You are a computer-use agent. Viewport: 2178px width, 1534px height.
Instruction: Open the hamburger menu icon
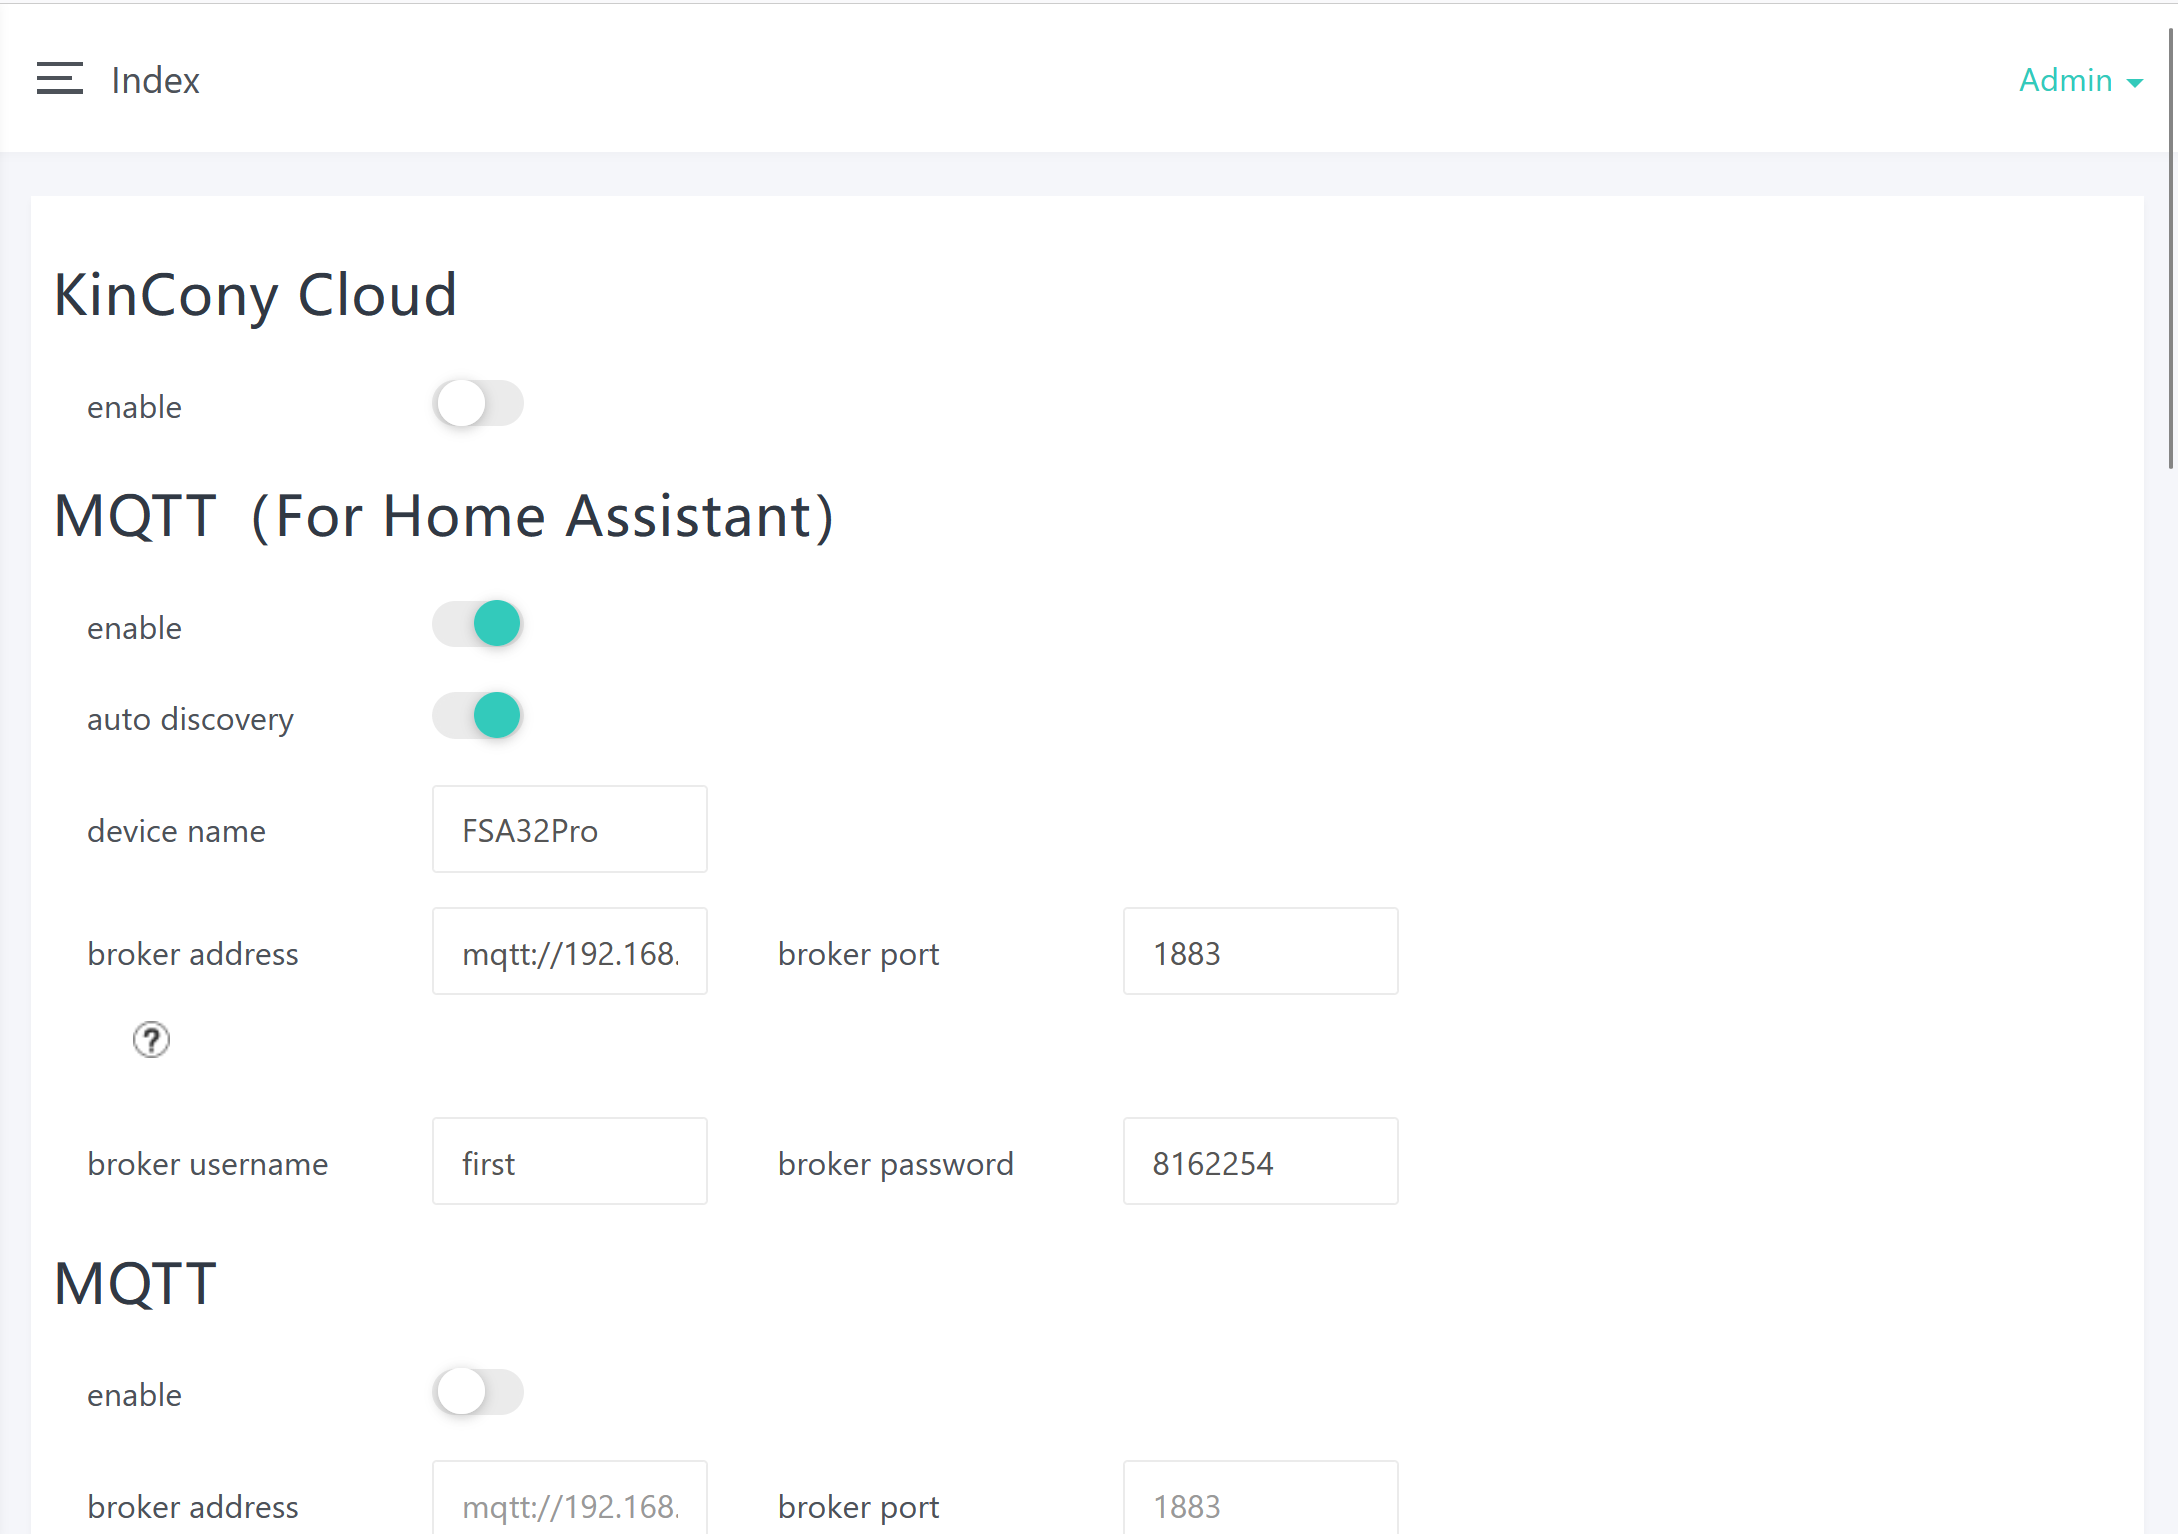[60, 79]
